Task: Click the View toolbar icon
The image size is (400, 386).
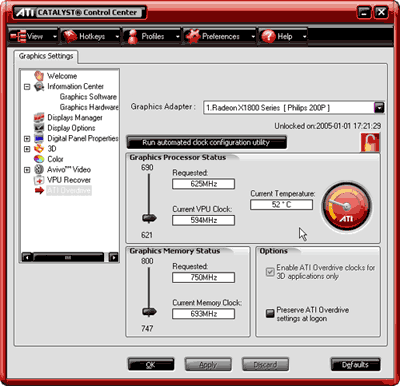Action: click(18, 36)
